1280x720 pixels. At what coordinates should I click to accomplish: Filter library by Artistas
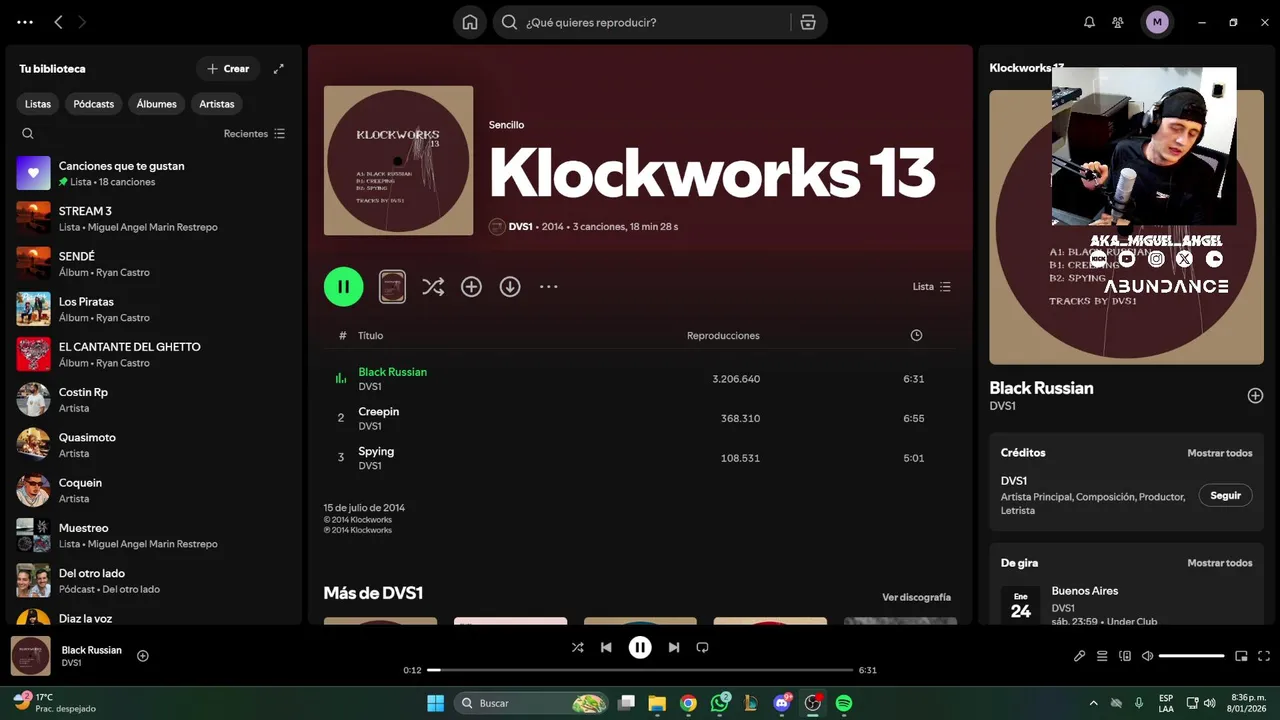pyautogui.click(x=217, y=104)
